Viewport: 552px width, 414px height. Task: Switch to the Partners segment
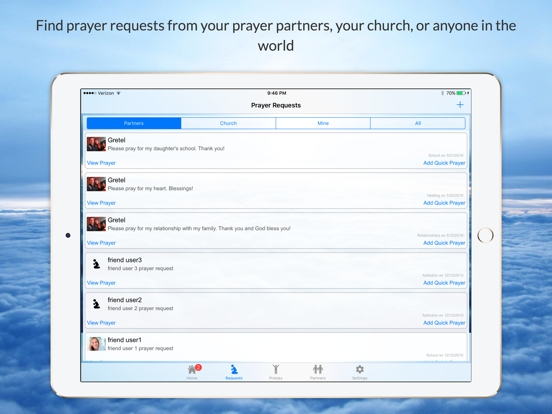coord(134,123)
